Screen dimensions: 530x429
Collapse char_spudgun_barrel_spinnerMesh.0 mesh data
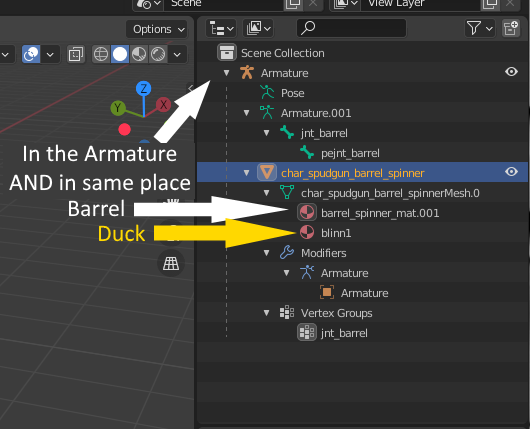(266, 193)
